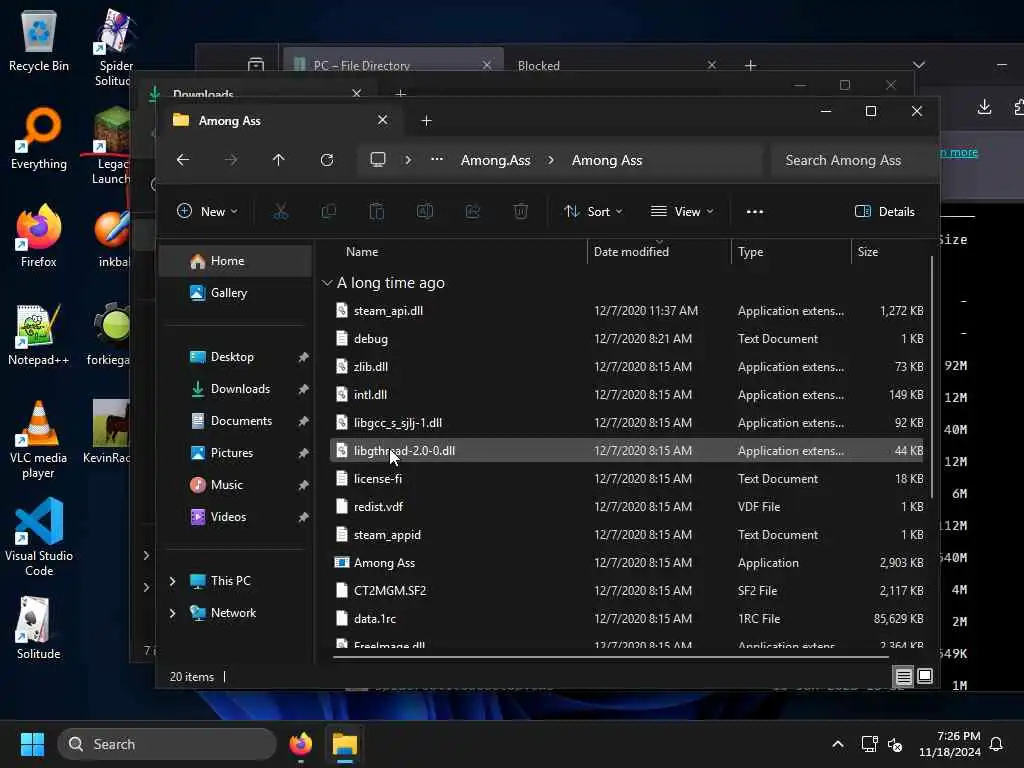
Task: Click the vertical scrollbar in file list
Action: point(932,377)
